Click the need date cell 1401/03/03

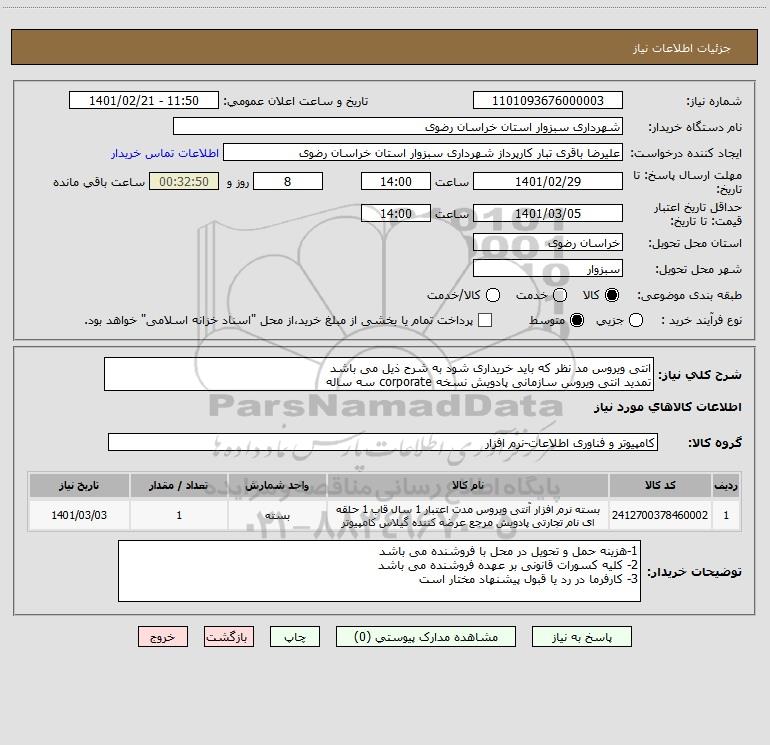[x=79, y=515]
